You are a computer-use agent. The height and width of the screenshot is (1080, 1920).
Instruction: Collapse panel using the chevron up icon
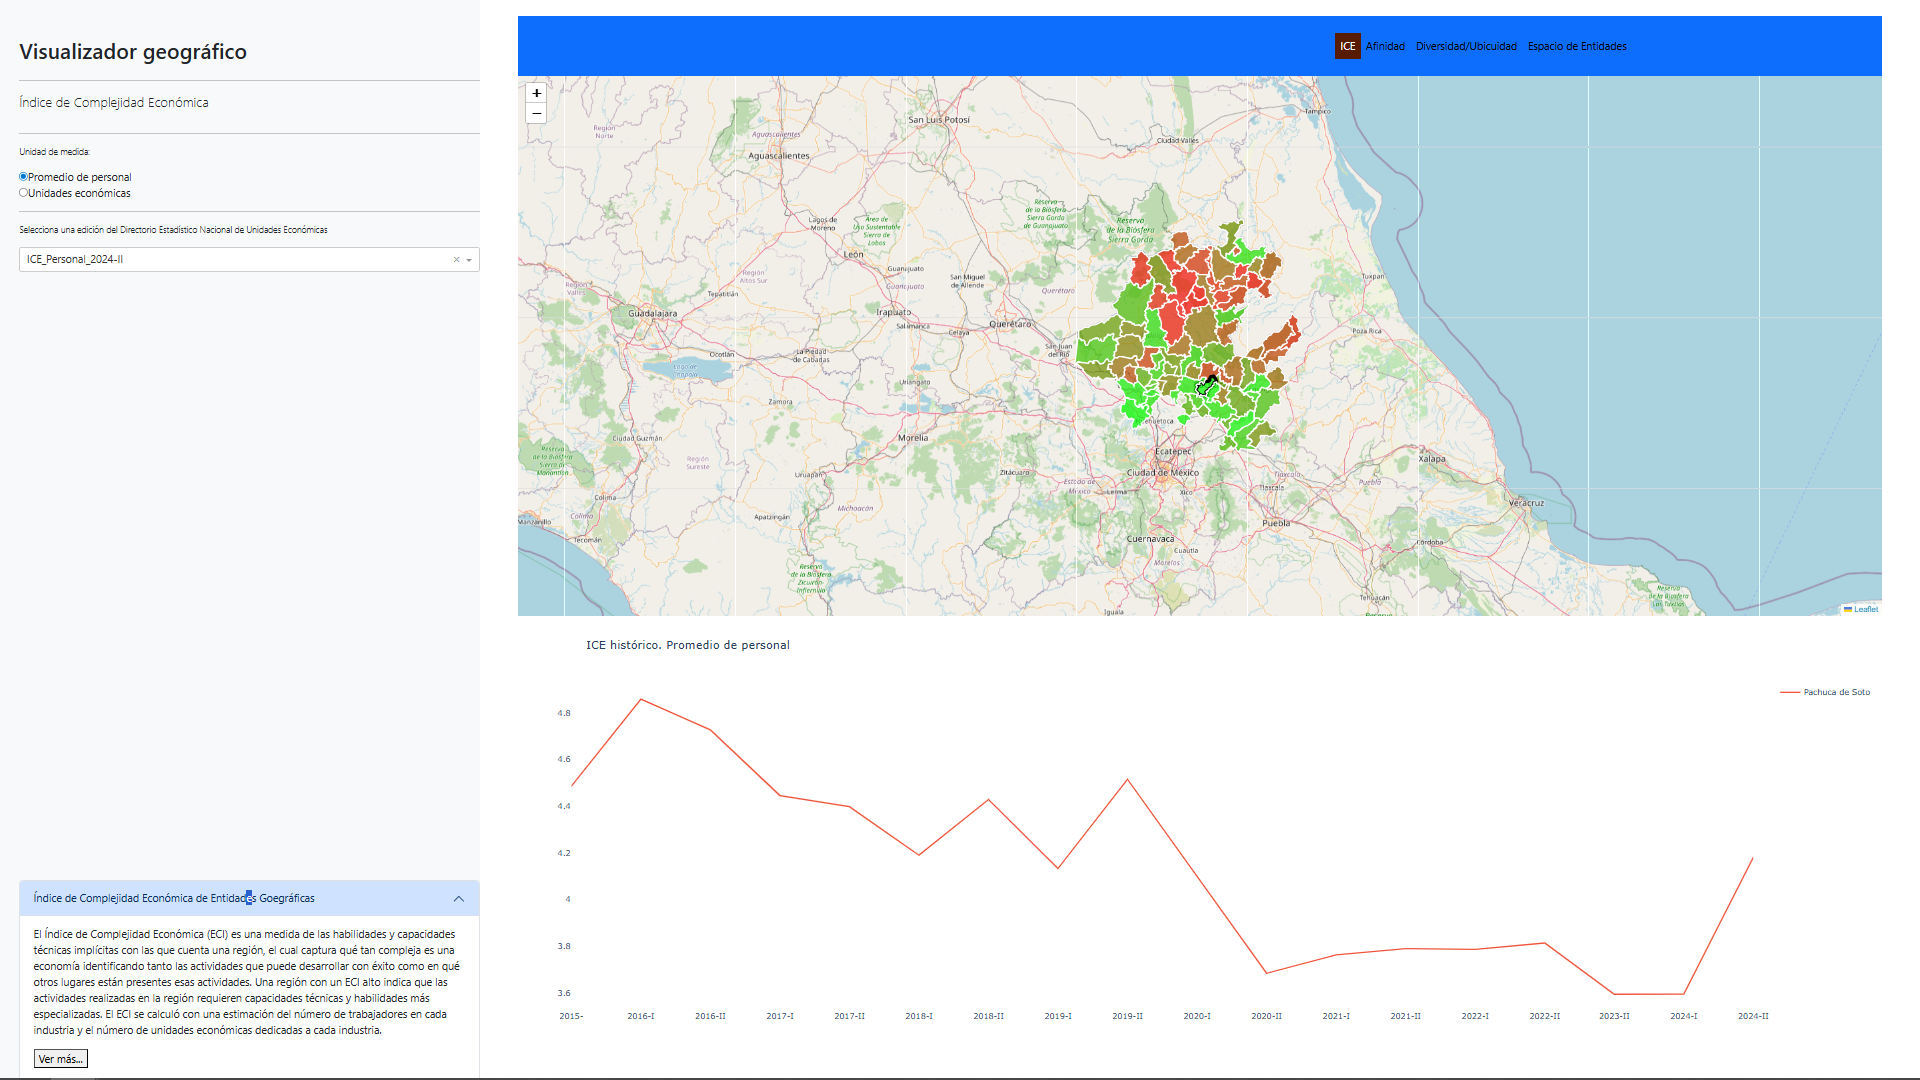[459, 899]
